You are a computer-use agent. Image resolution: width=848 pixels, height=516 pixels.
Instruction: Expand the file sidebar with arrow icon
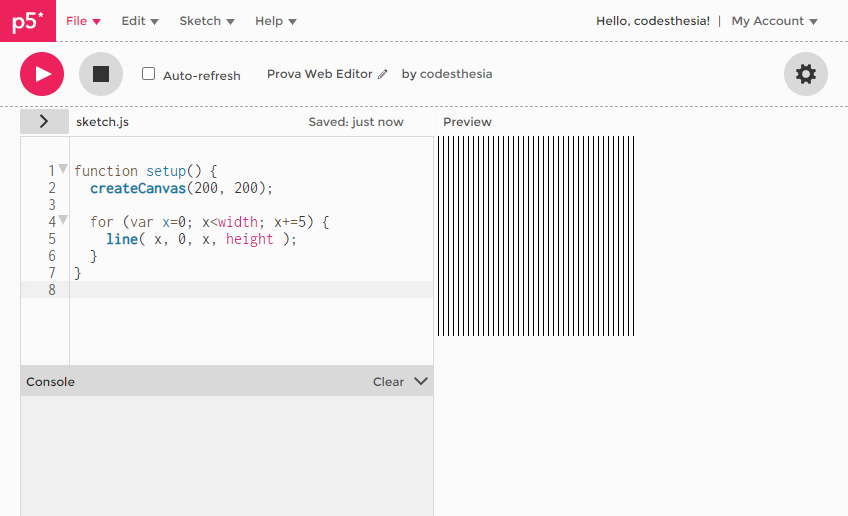[44, 121]
